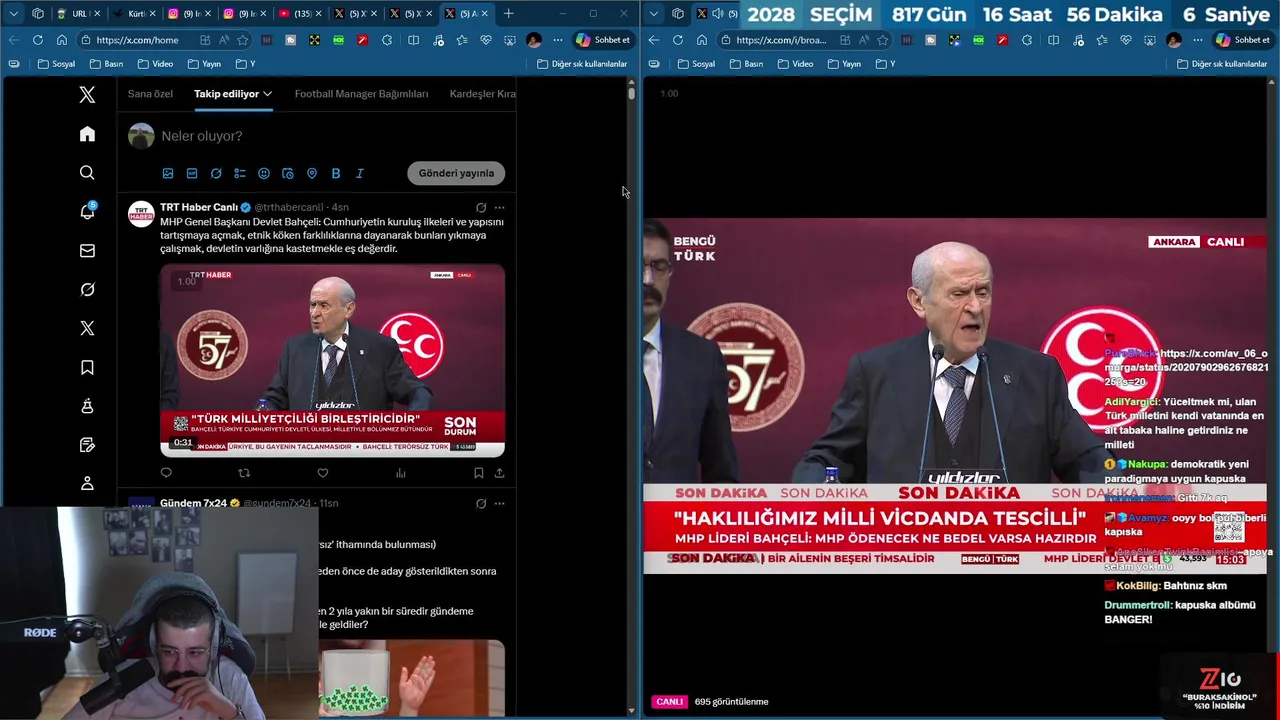
Task: Switch to the Sana özel tab
Action: (x=150, y=94)
